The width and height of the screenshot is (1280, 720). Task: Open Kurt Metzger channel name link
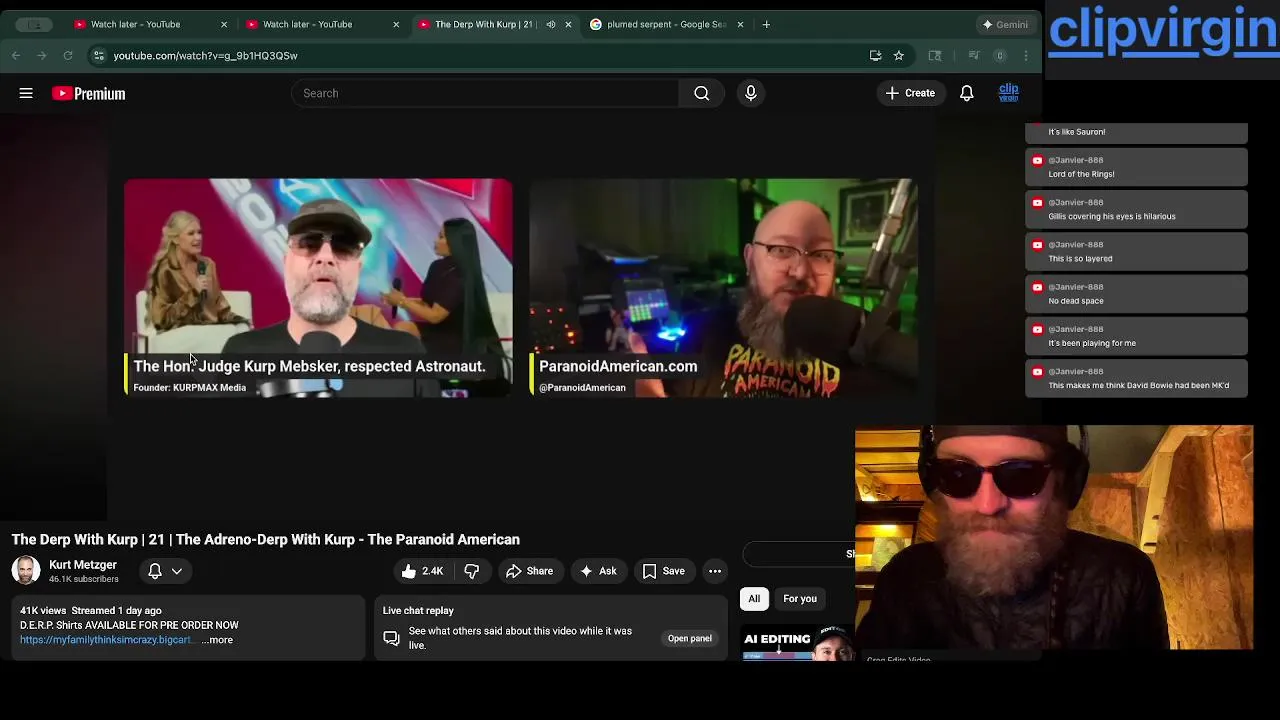[83, 565]
